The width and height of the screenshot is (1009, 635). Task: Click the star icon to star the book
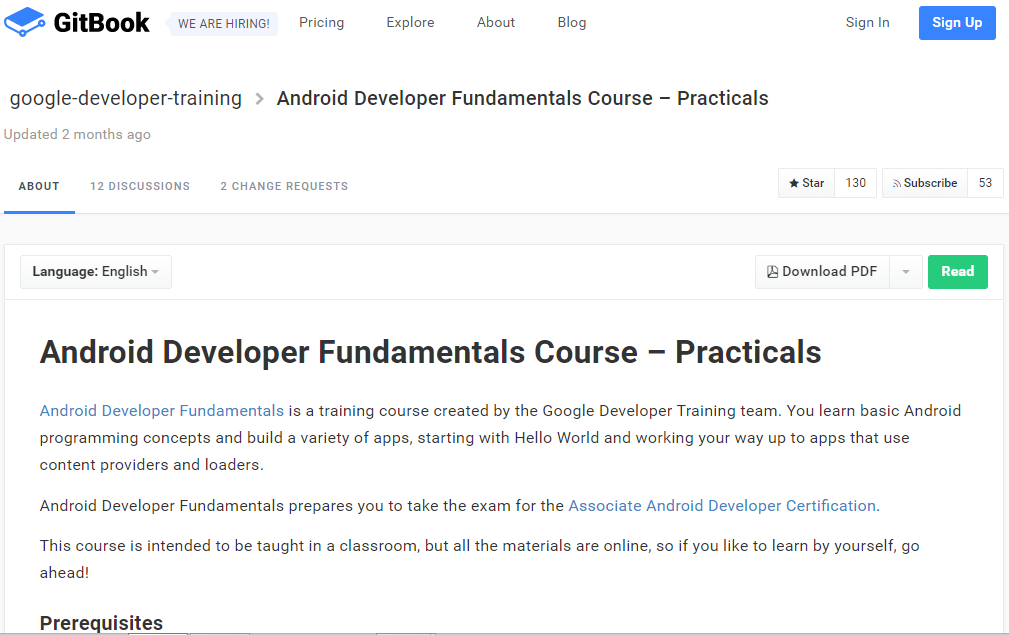[x=797, y=183]
